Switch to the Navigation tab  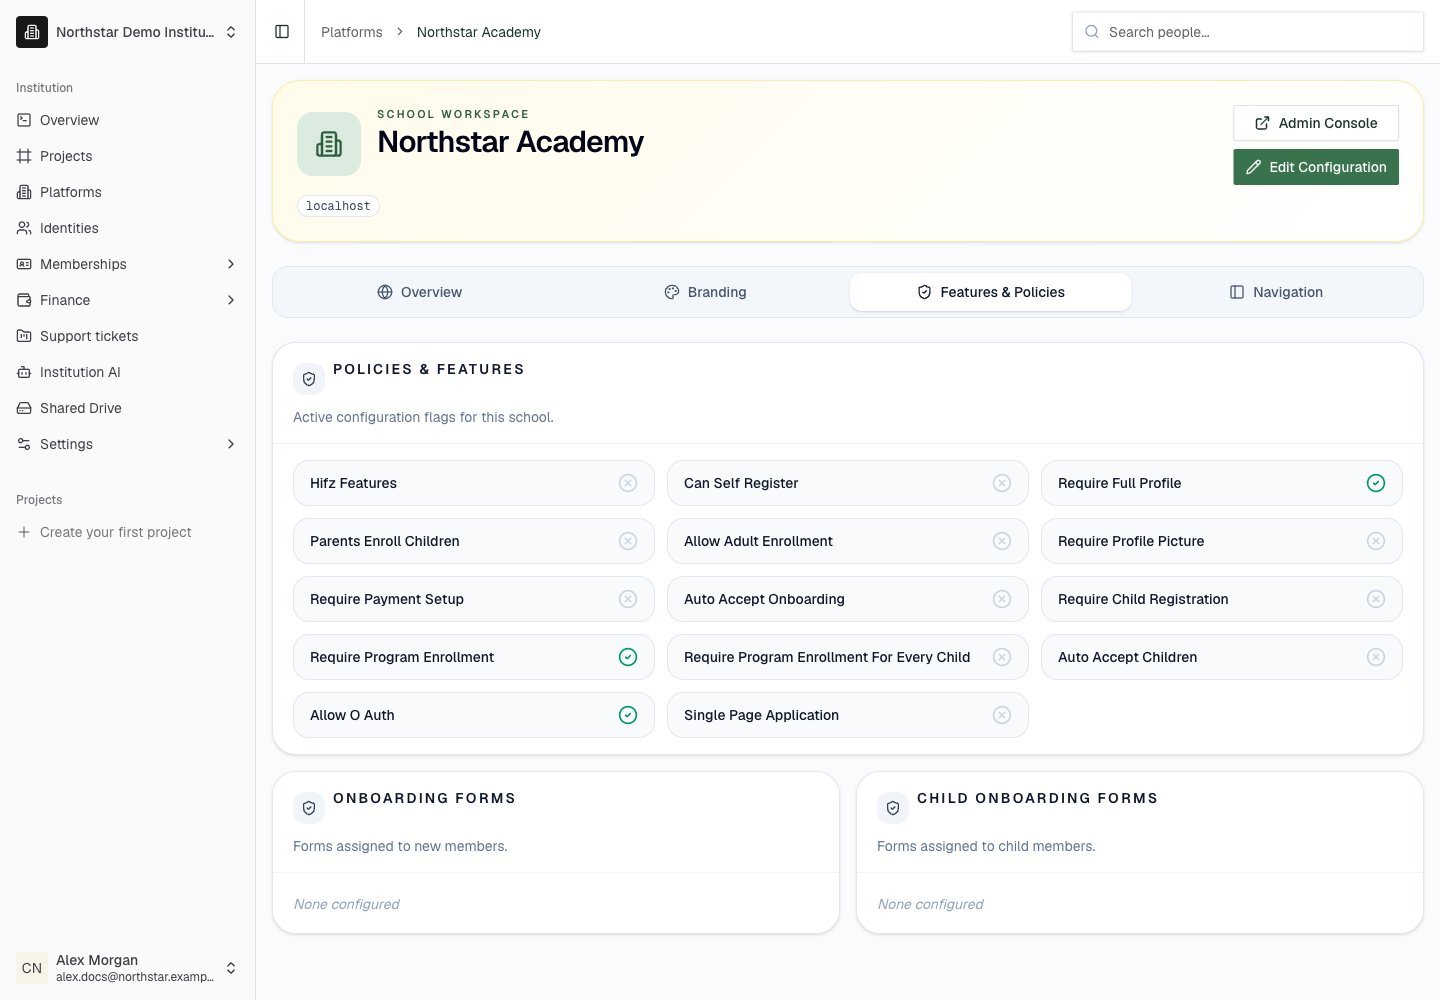point(1276,292)
